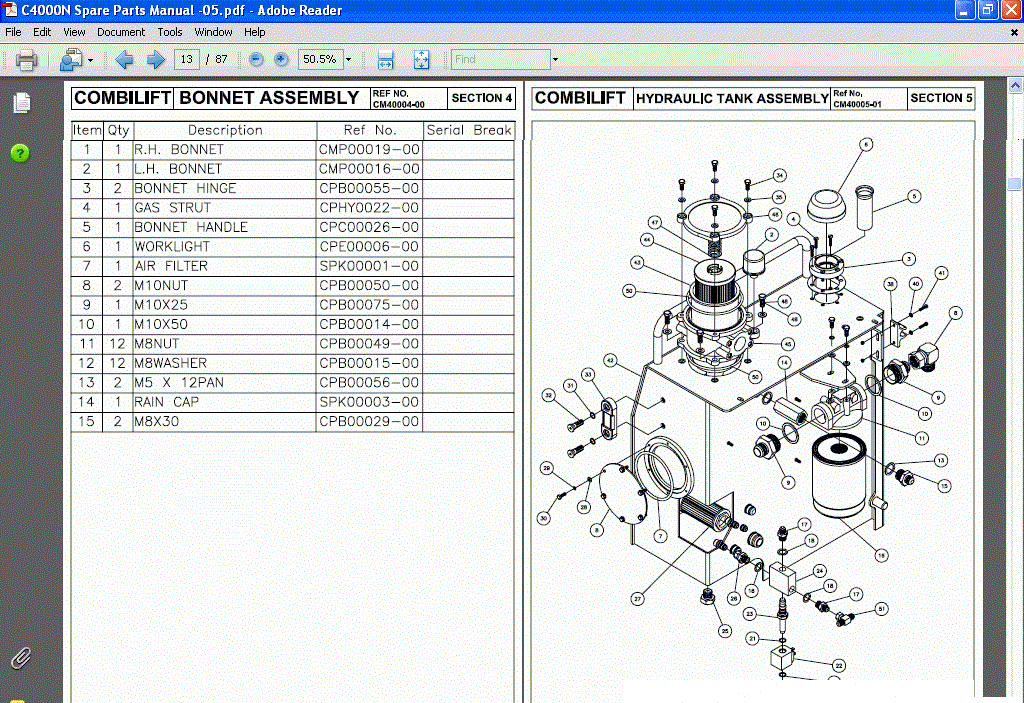Click the Fit Page toolbar icon
The width and height of the screenshot is (1024, 703).
pyautogui.click(x=421, y=59)
